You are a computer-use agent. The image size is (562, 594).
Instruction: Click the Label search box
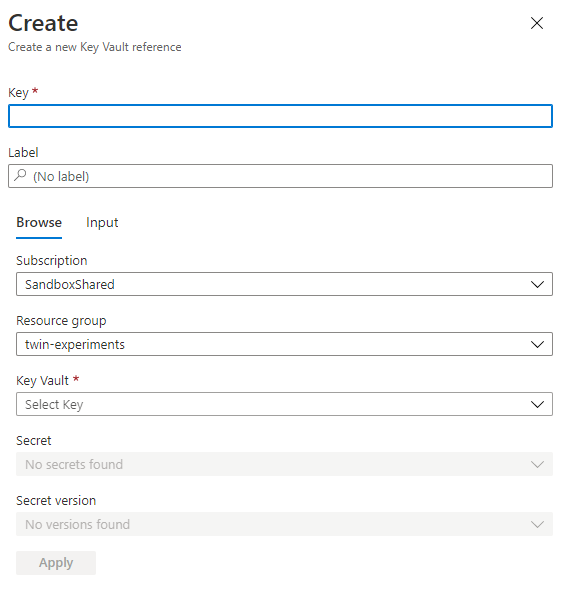[280, 176]
